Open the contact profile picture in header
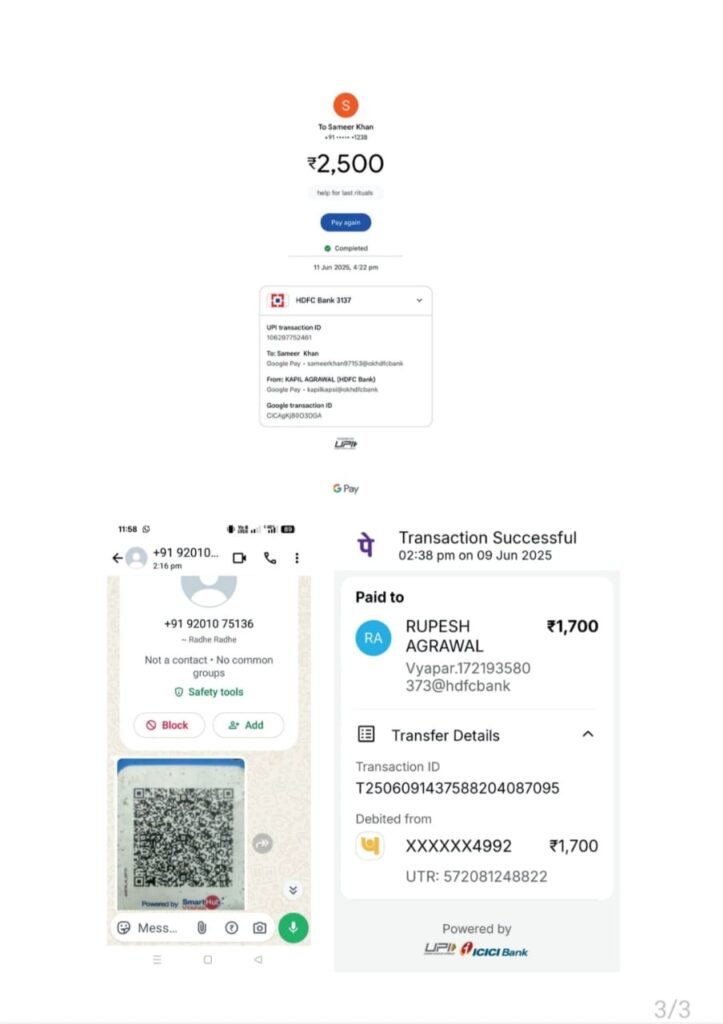 (136, 558)
